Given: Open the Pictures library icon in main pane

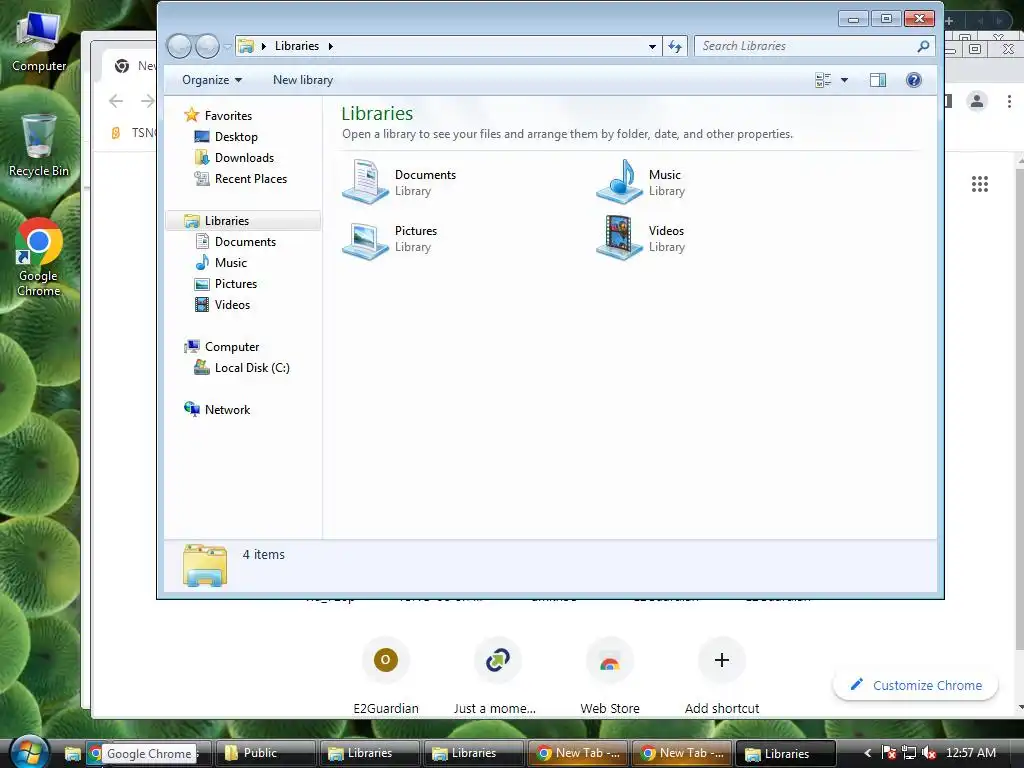Looking at the screenshot, I should tap(366, 239).
